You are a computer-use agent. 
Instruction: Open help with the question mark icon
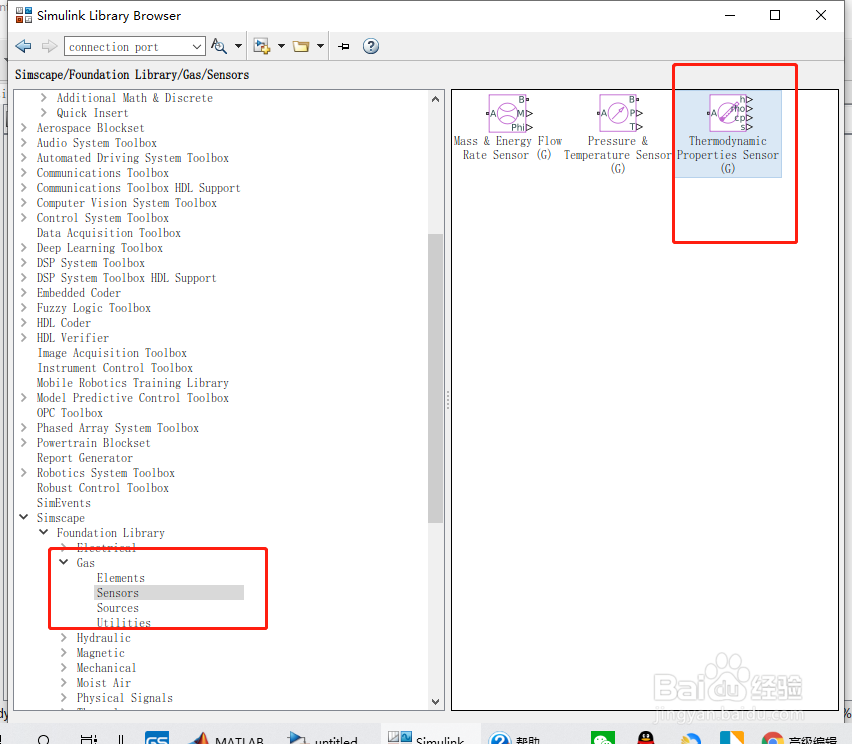(x=371, y=46)
